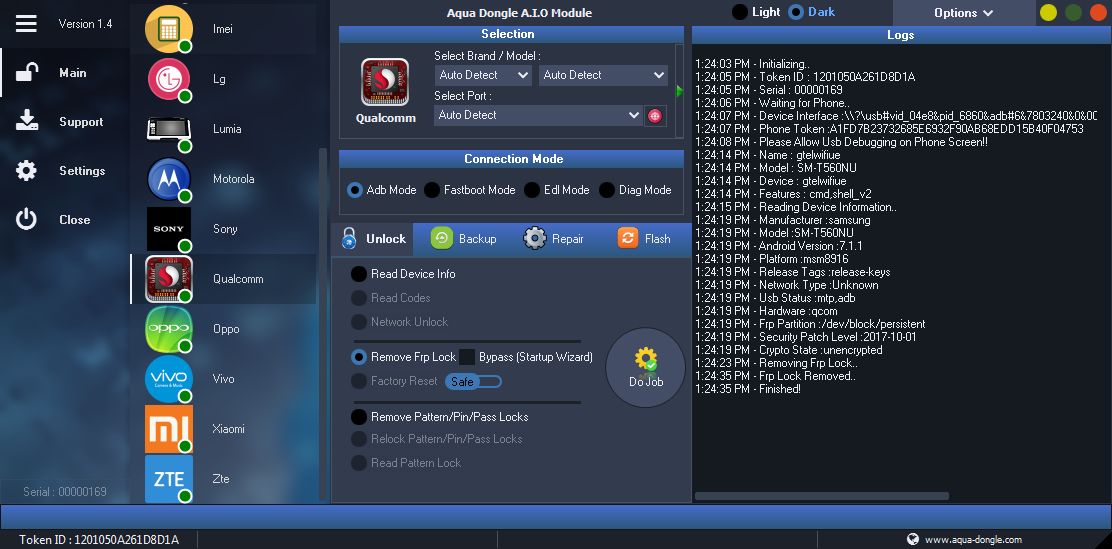Open www.aqua-dongle.com link
This screenshot has height=549, width=1112.
(973, 540)
